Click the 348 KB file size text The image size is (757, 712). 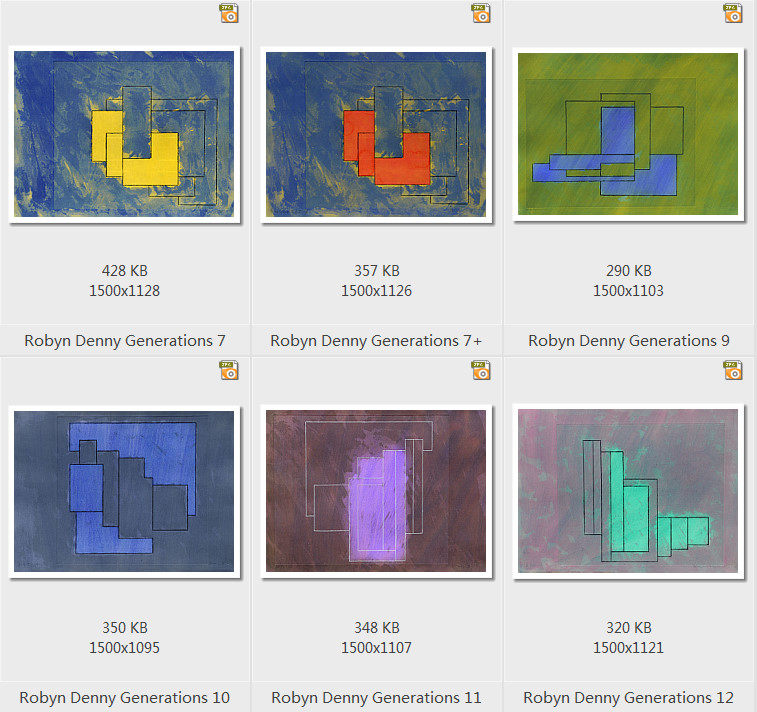(377, 628)
